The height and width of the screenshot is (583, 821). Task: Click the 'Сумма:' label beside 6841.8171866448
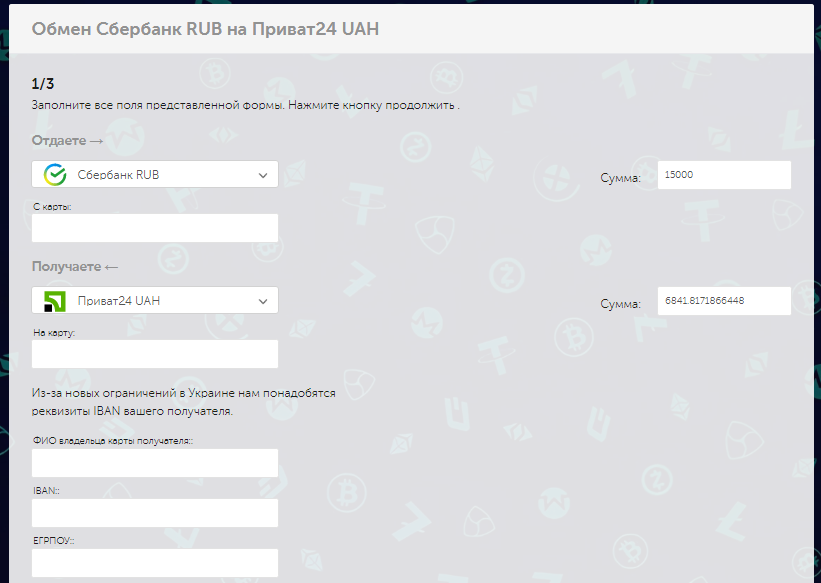pyautogui.click(x=620, y=304)
